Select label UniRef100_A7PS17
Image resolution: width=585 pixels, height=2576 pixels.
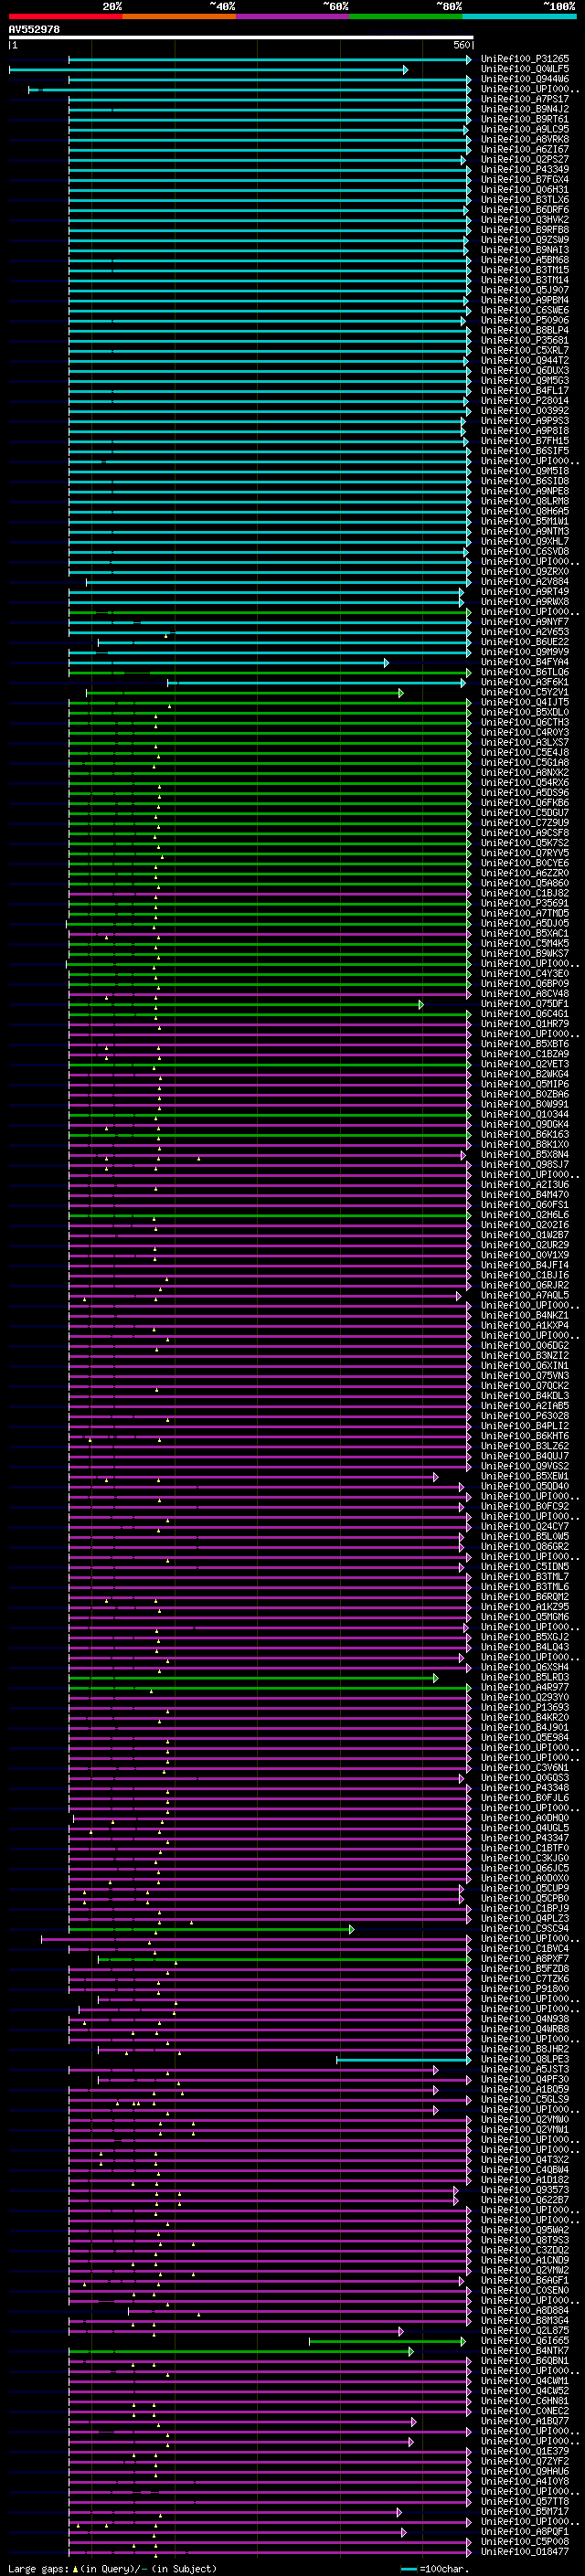coord(525,99)
